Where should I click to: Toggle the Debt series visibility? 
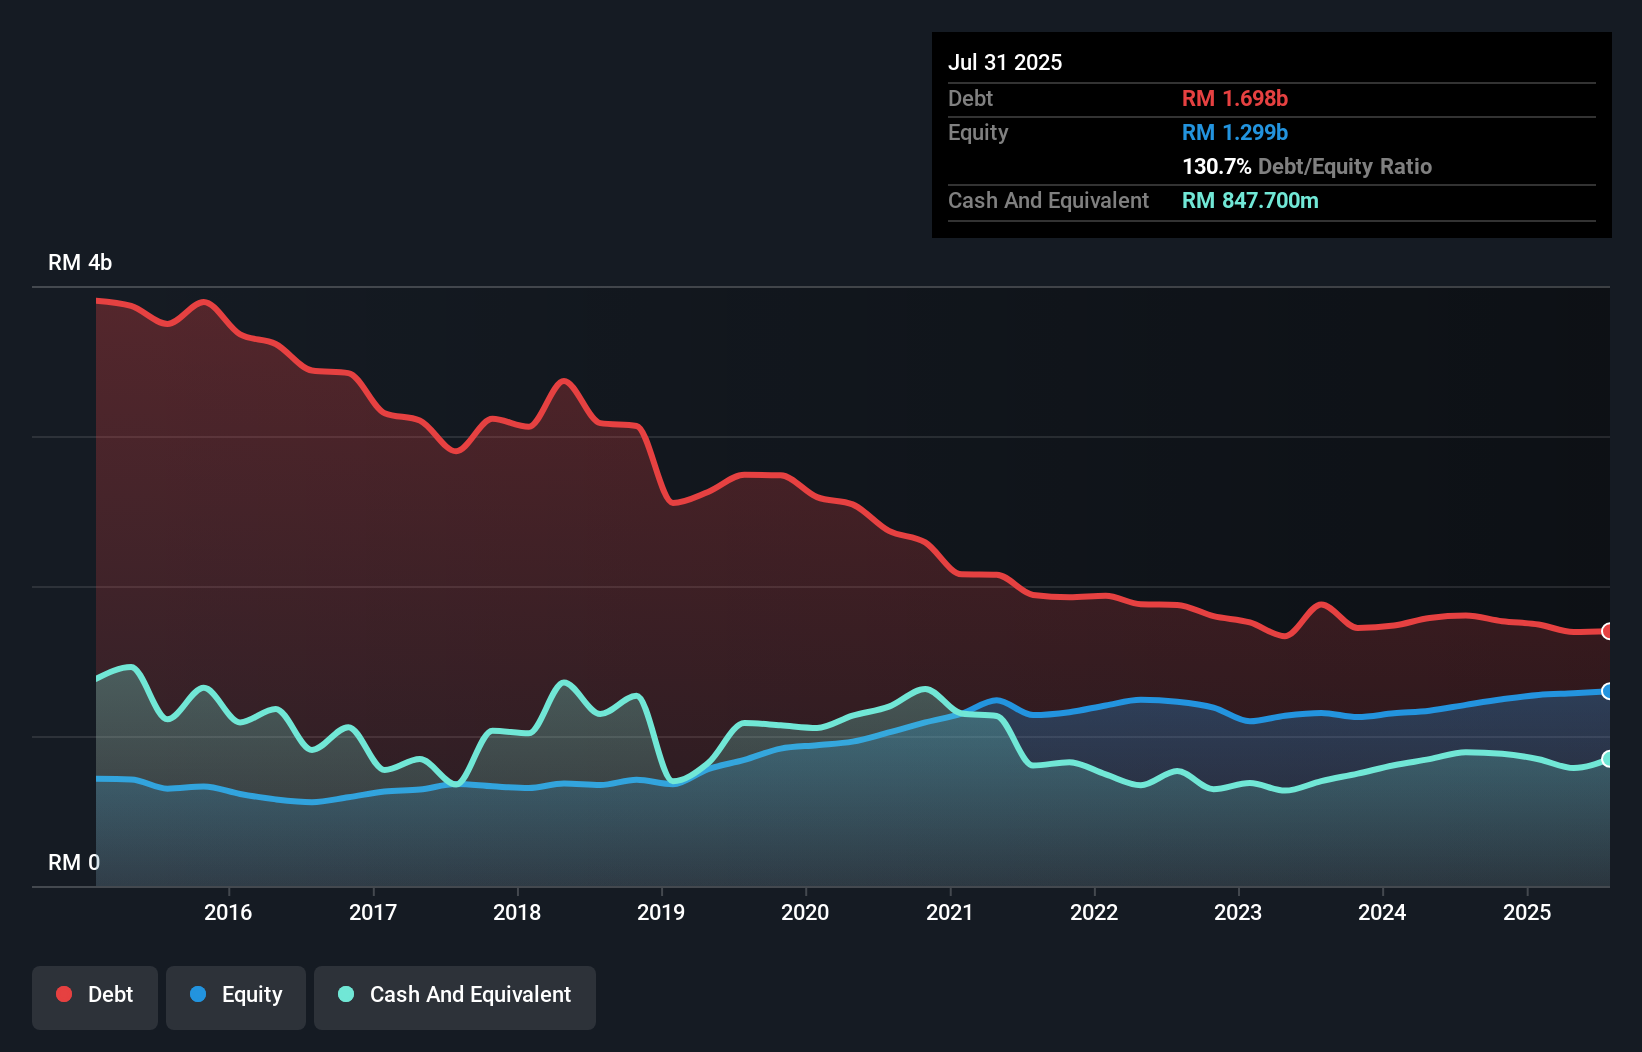(x=95, y=996)
